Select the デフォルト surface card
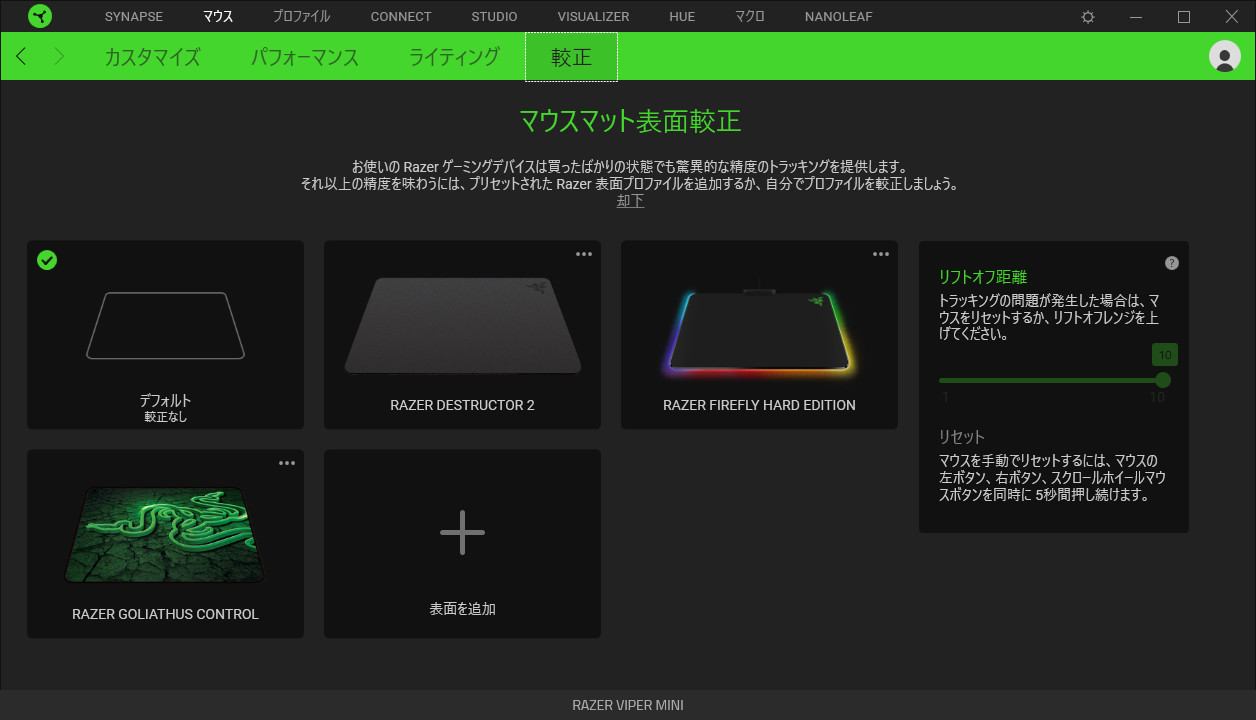This screenshot has width=1256, height=720. tap(165, 335)
